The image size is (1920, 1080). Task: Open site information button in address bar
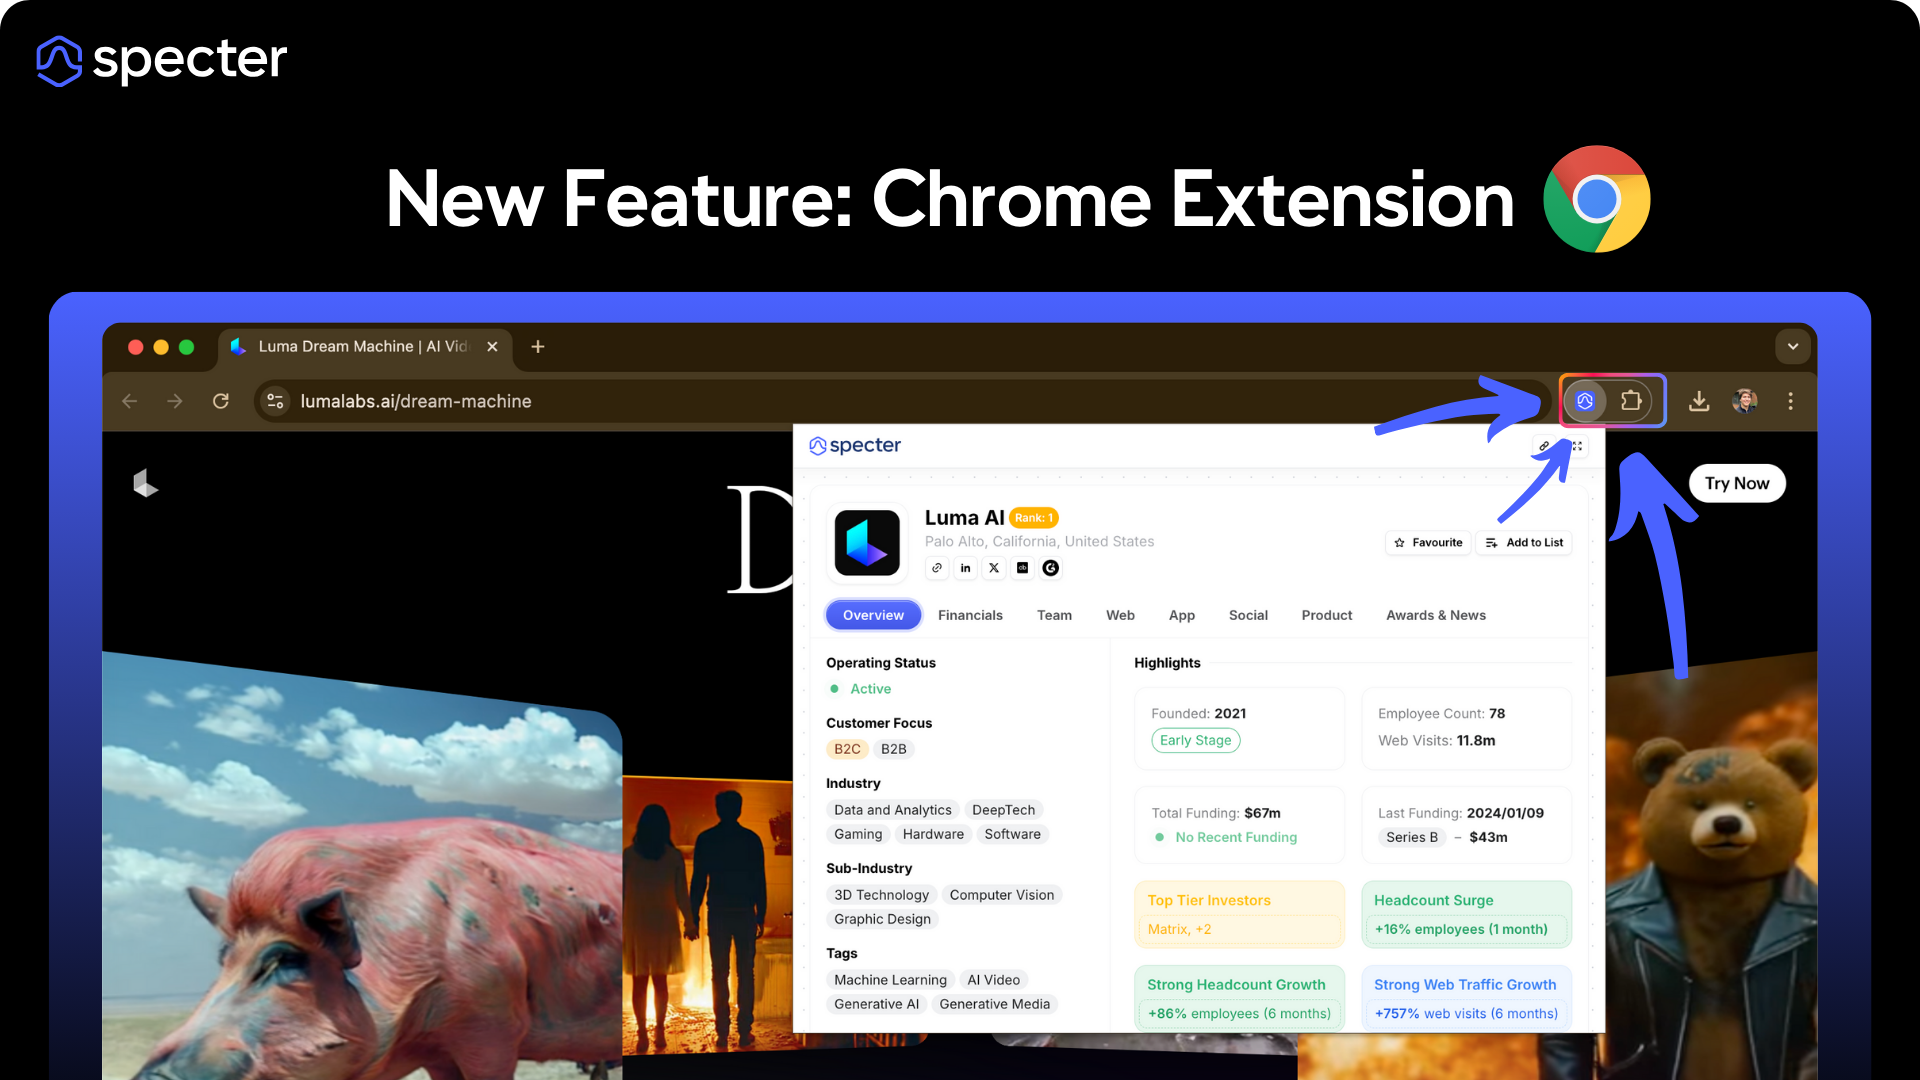(275, 401)
